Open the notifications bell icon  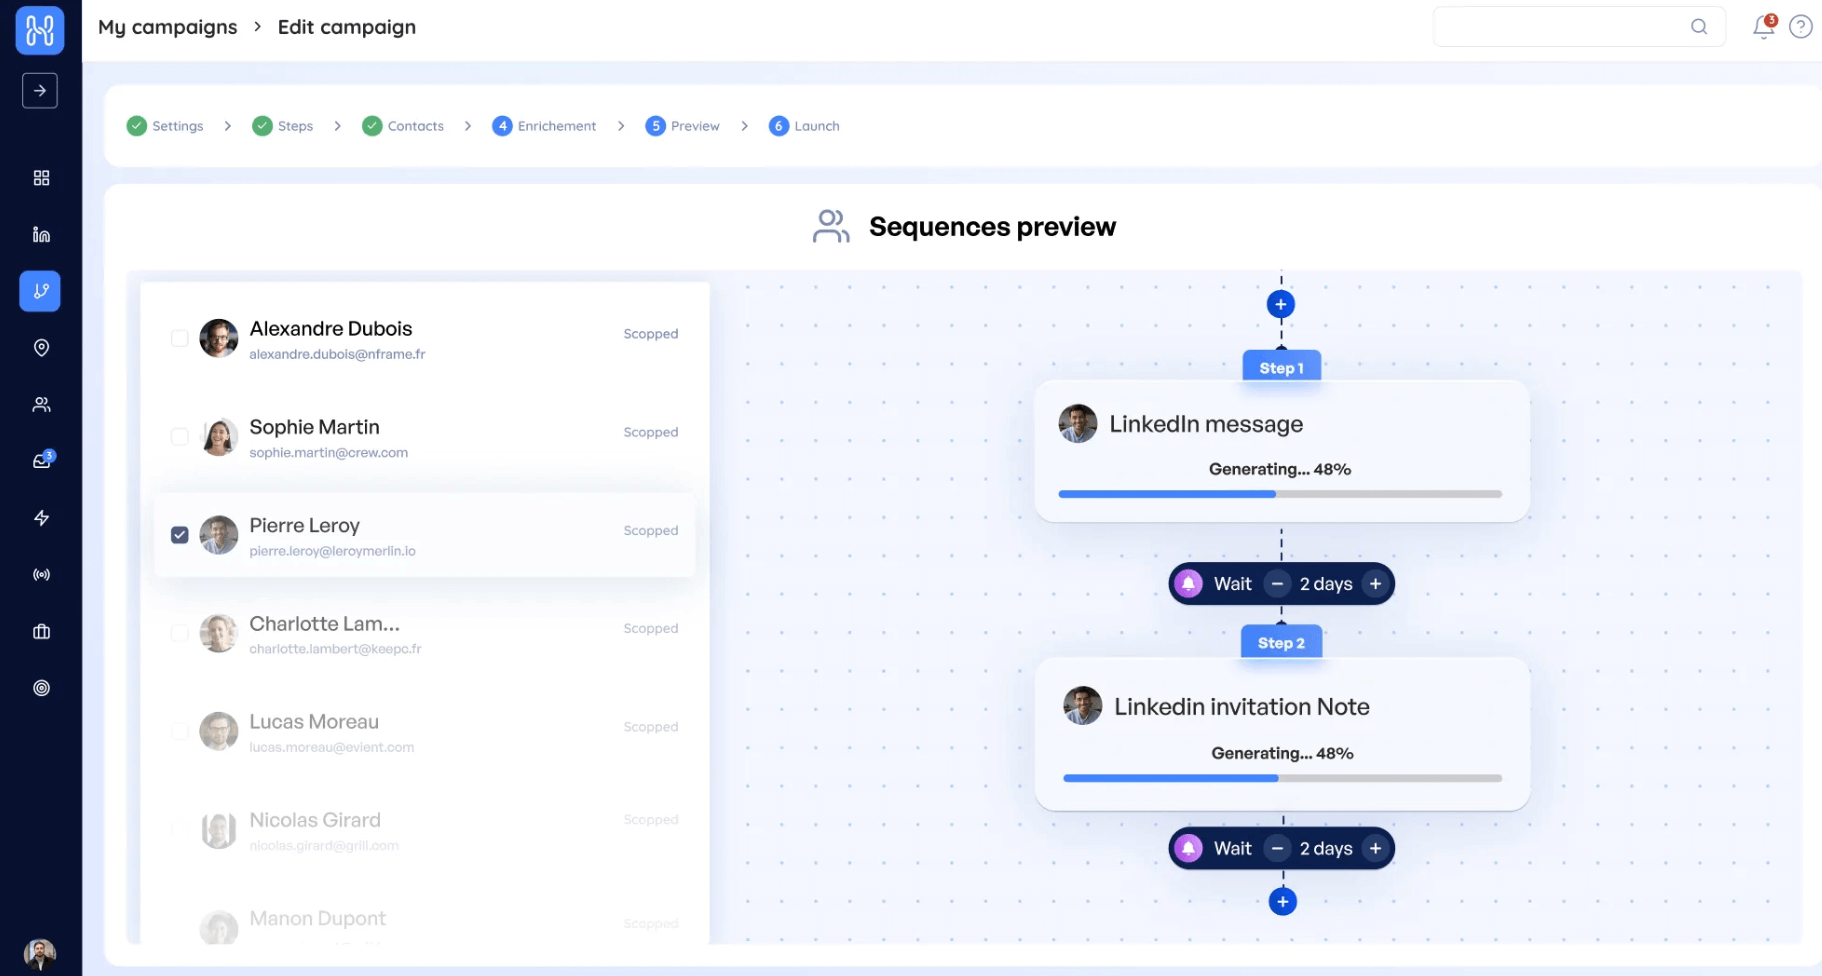pyautogui.click(x=1763, y=27)
